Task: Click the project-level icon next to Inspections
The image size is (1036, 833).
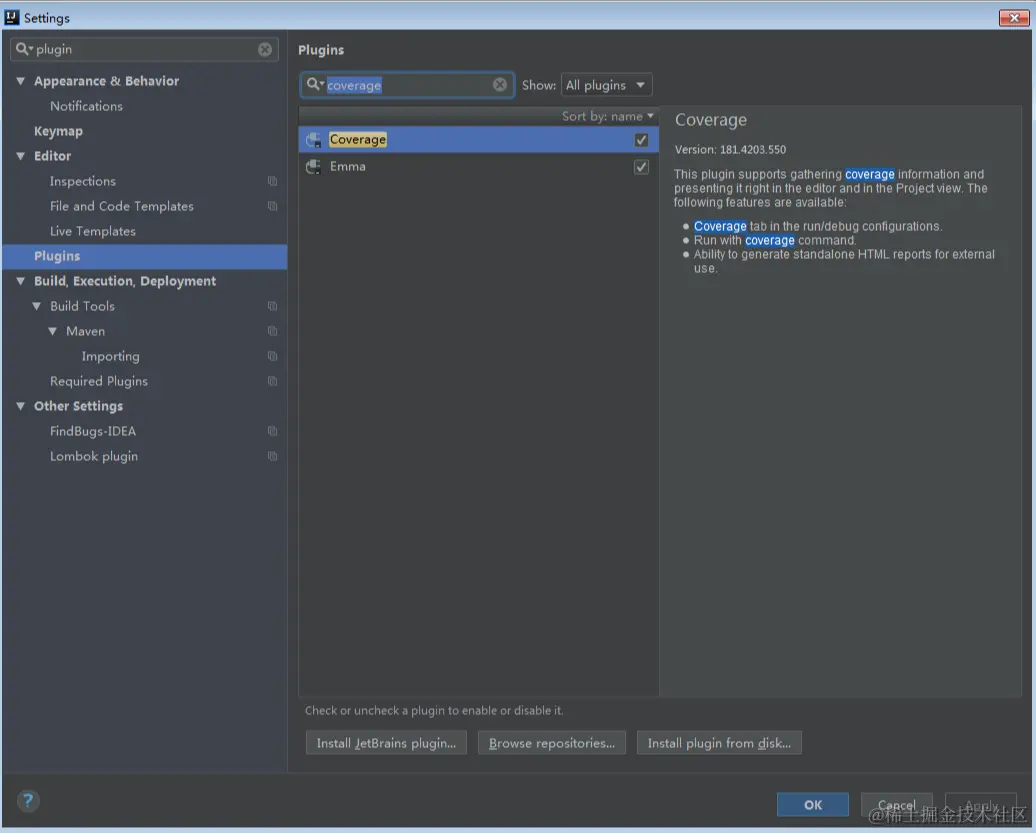Action: point(272,181)
